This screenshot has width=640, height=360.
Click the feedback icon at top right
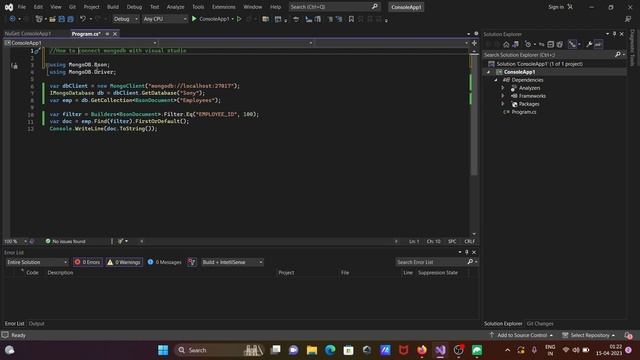click(x=628, y=19)
